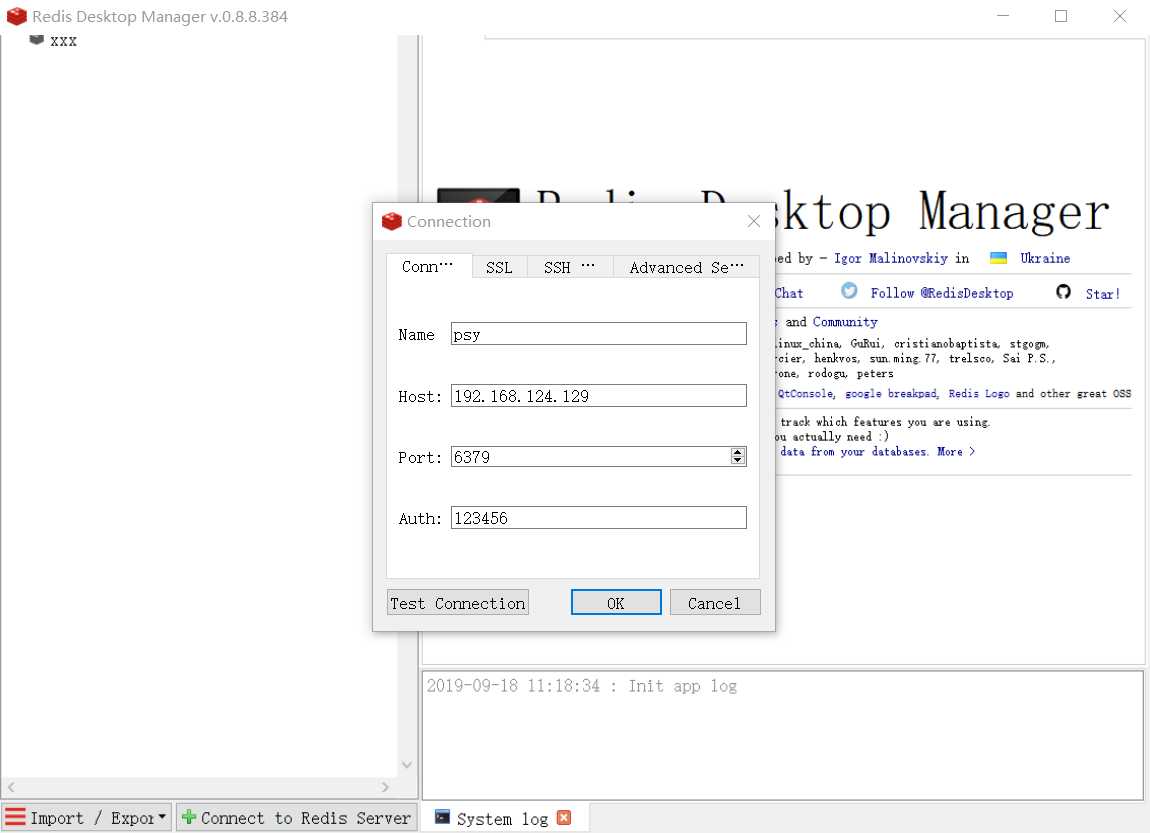Click the Ukraine flag icon

tap(998, 258)
